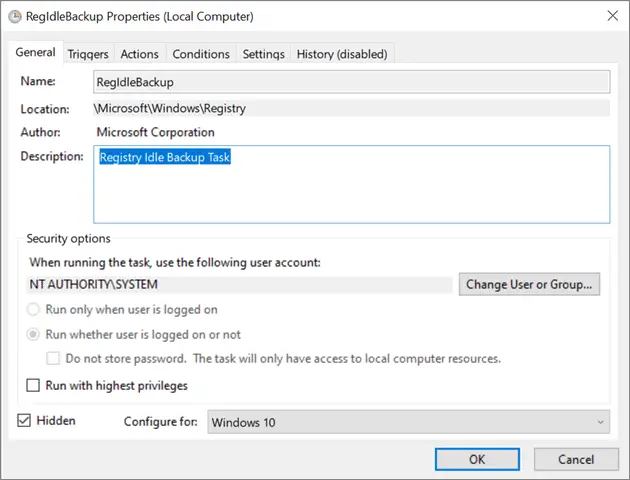Click inside the Description text box
This screenshot has height=480, width=630.
tap(352, 184)
